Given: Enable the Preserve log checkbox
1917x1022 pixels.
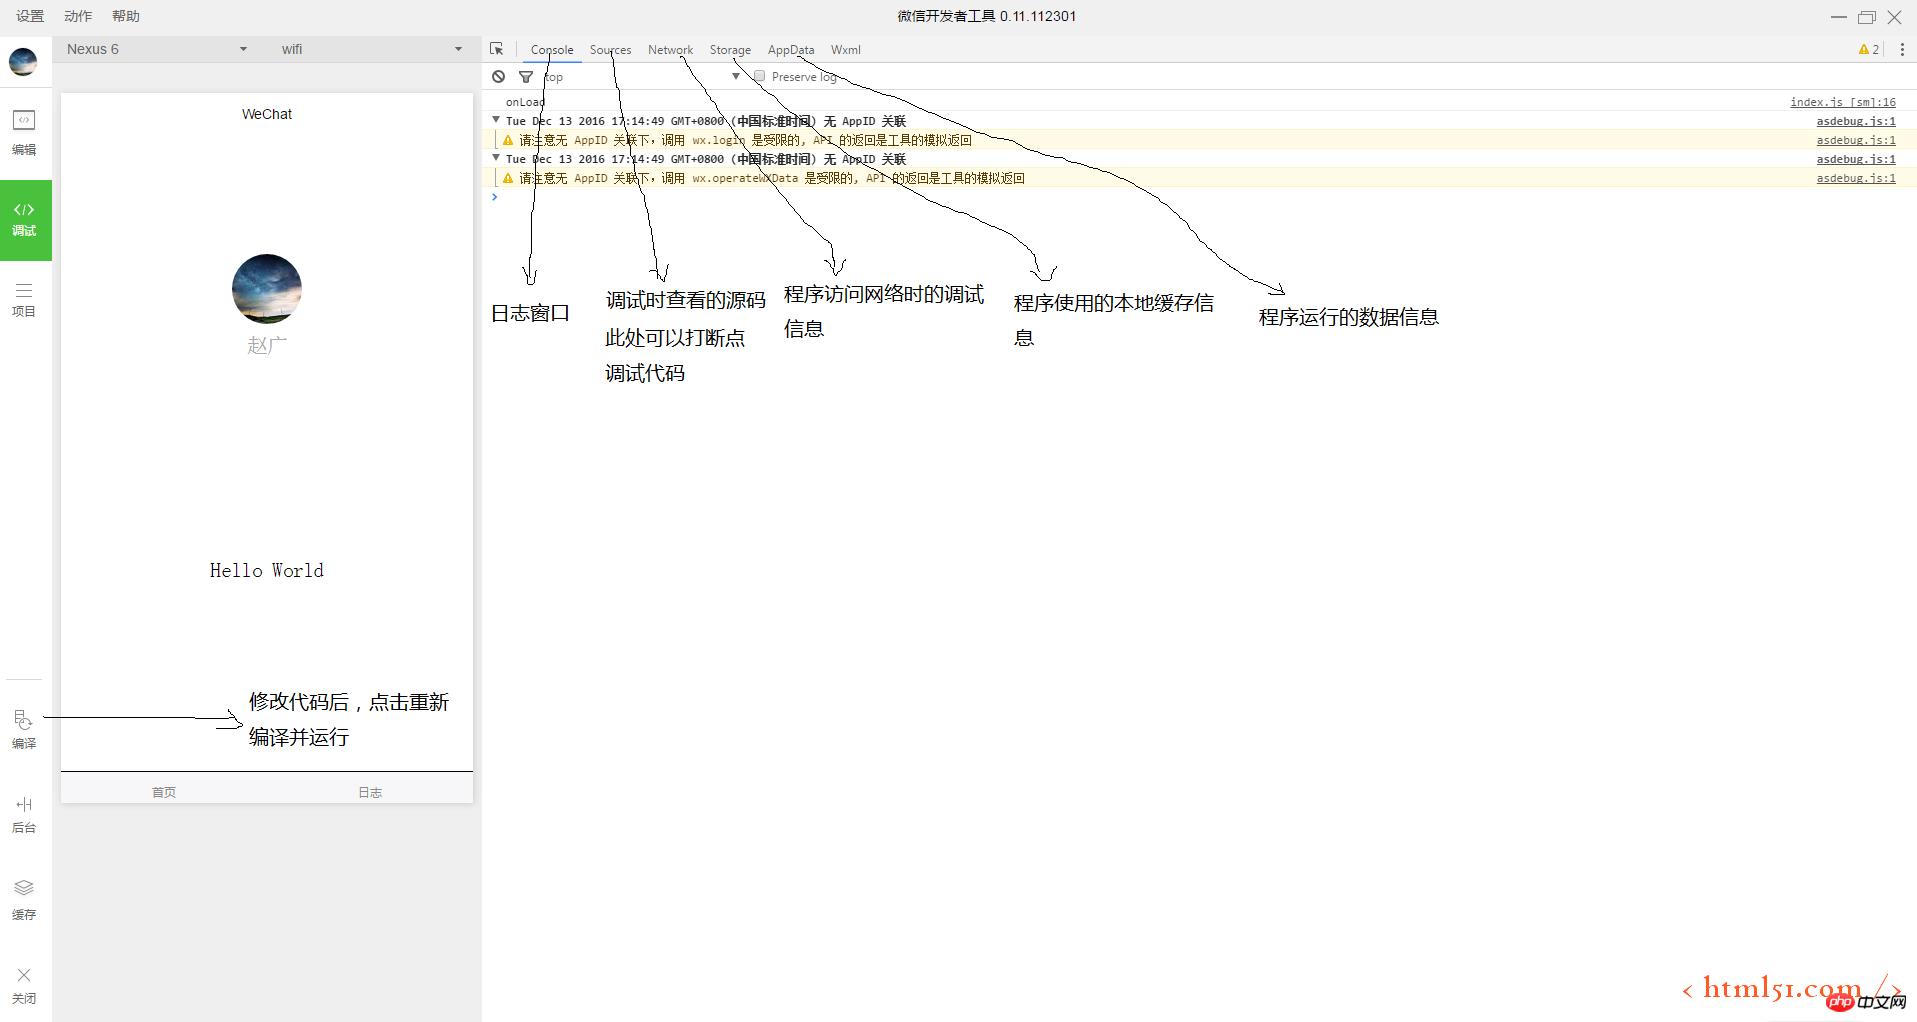Looking at the screenshot, I should point(760,77).
